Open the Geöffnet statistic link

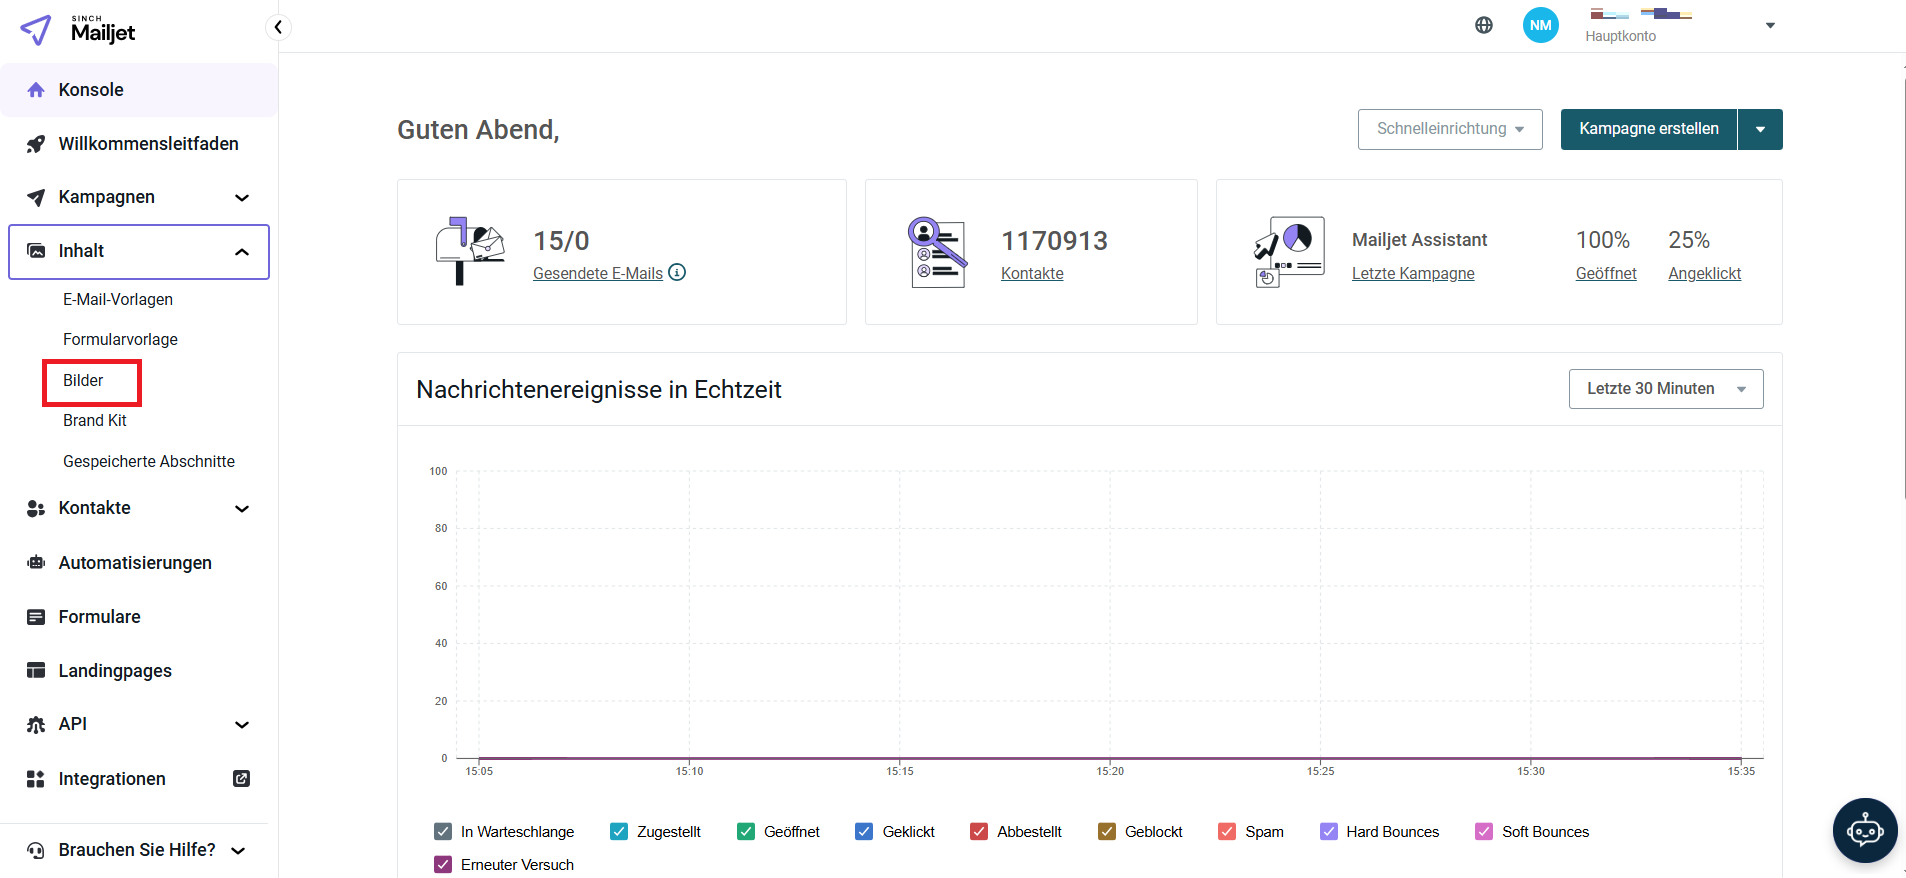point(1606,273)
